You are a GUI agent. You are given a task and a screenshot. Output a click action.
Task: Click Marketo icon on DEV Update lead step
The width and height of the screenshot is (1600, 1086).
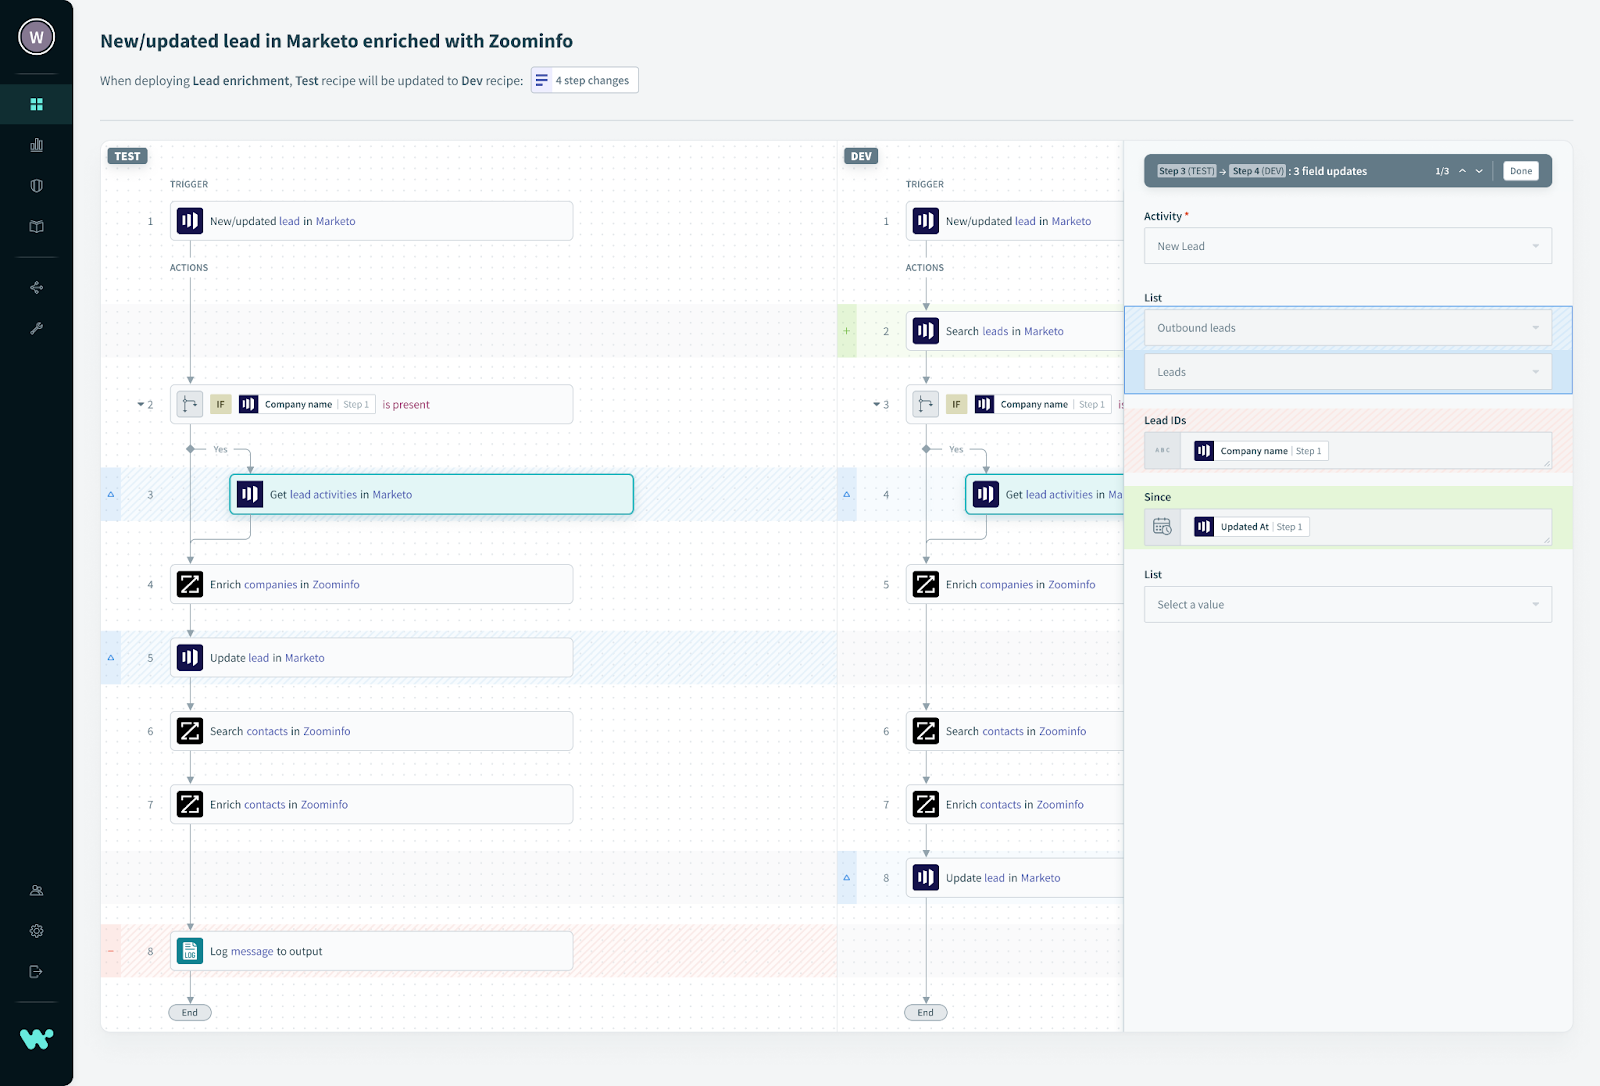tap(926, 878)
